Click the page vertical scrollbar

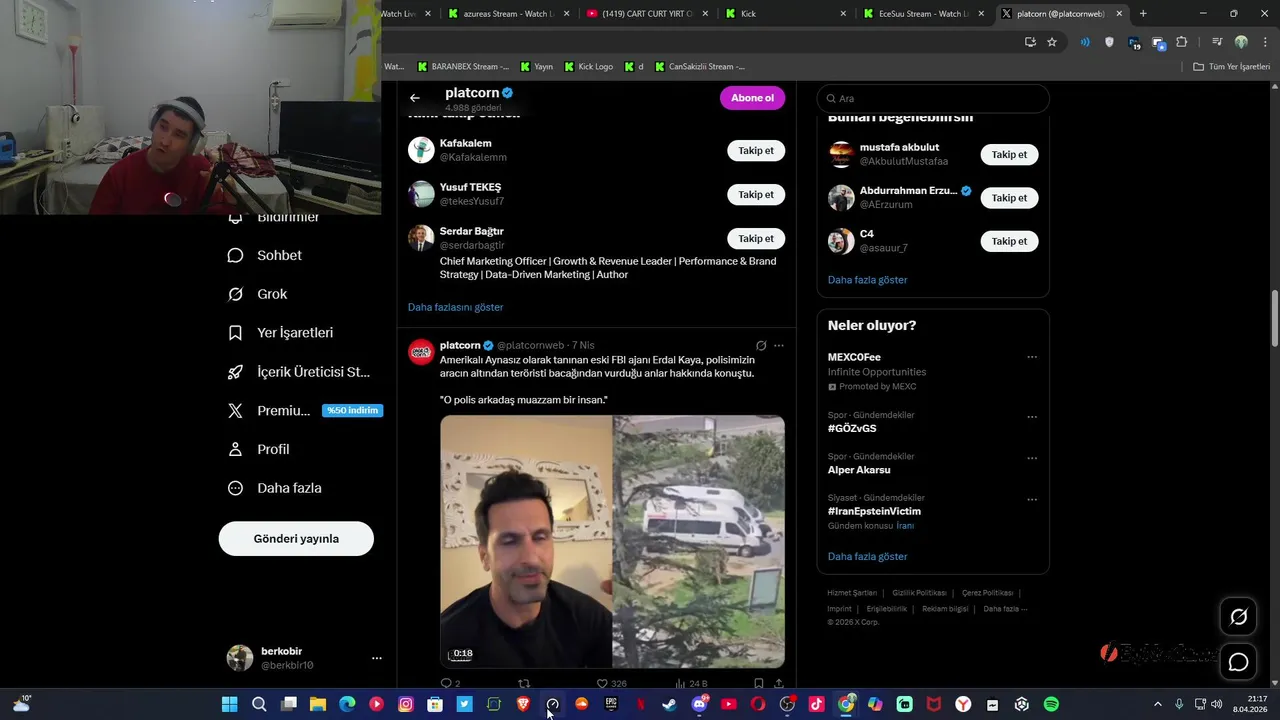(x=1274, y=318)
